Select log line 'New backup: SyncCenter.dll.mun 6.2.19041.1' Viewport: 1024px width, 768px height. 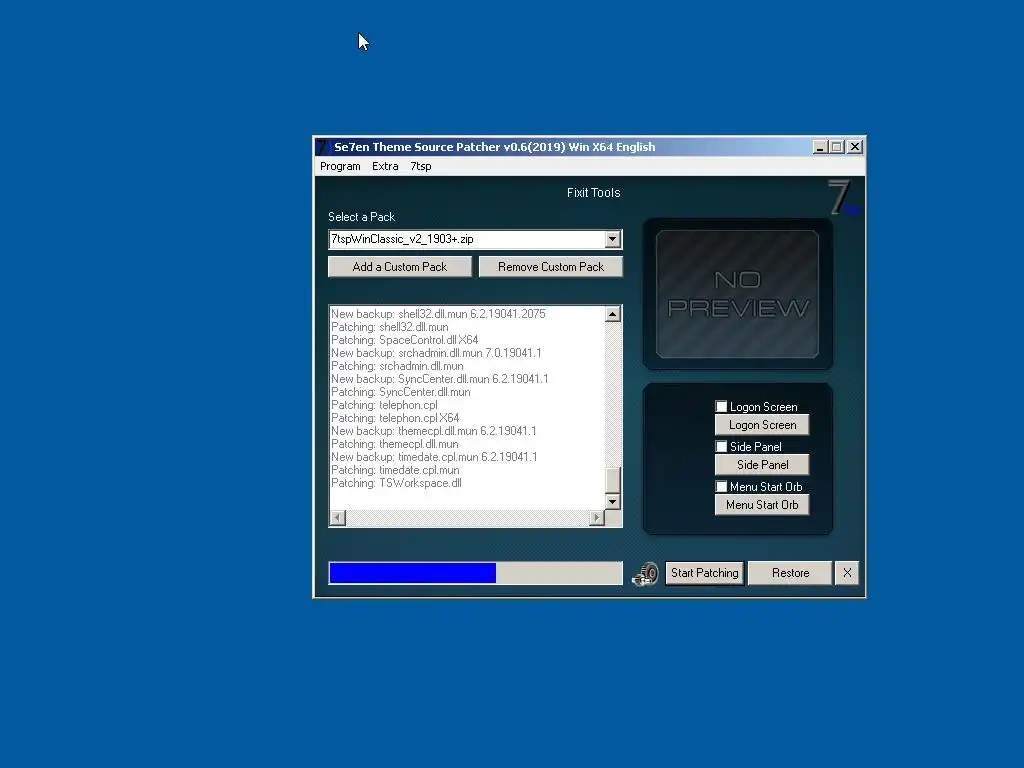[440, 379]
